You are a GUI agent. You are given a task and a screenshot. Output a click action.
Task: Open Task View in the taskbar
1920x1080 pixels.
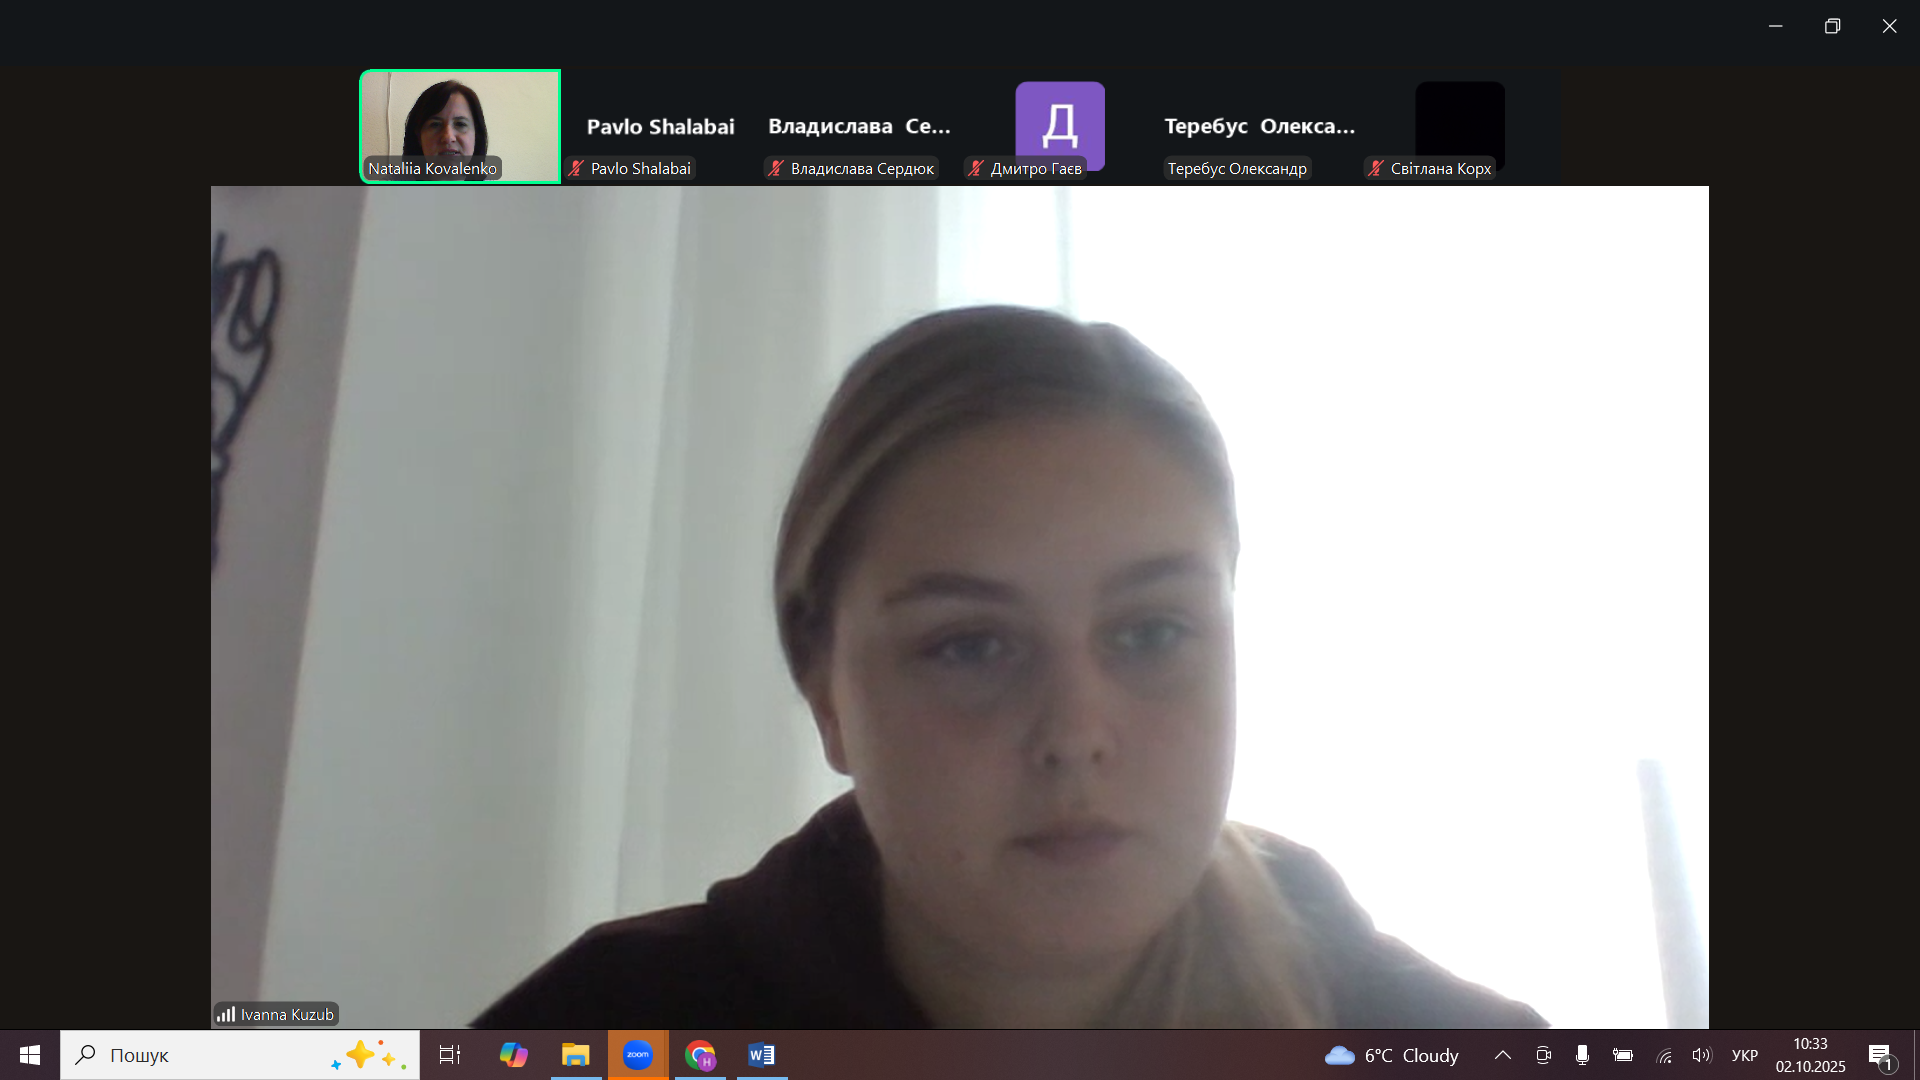tap(450, 1055)
